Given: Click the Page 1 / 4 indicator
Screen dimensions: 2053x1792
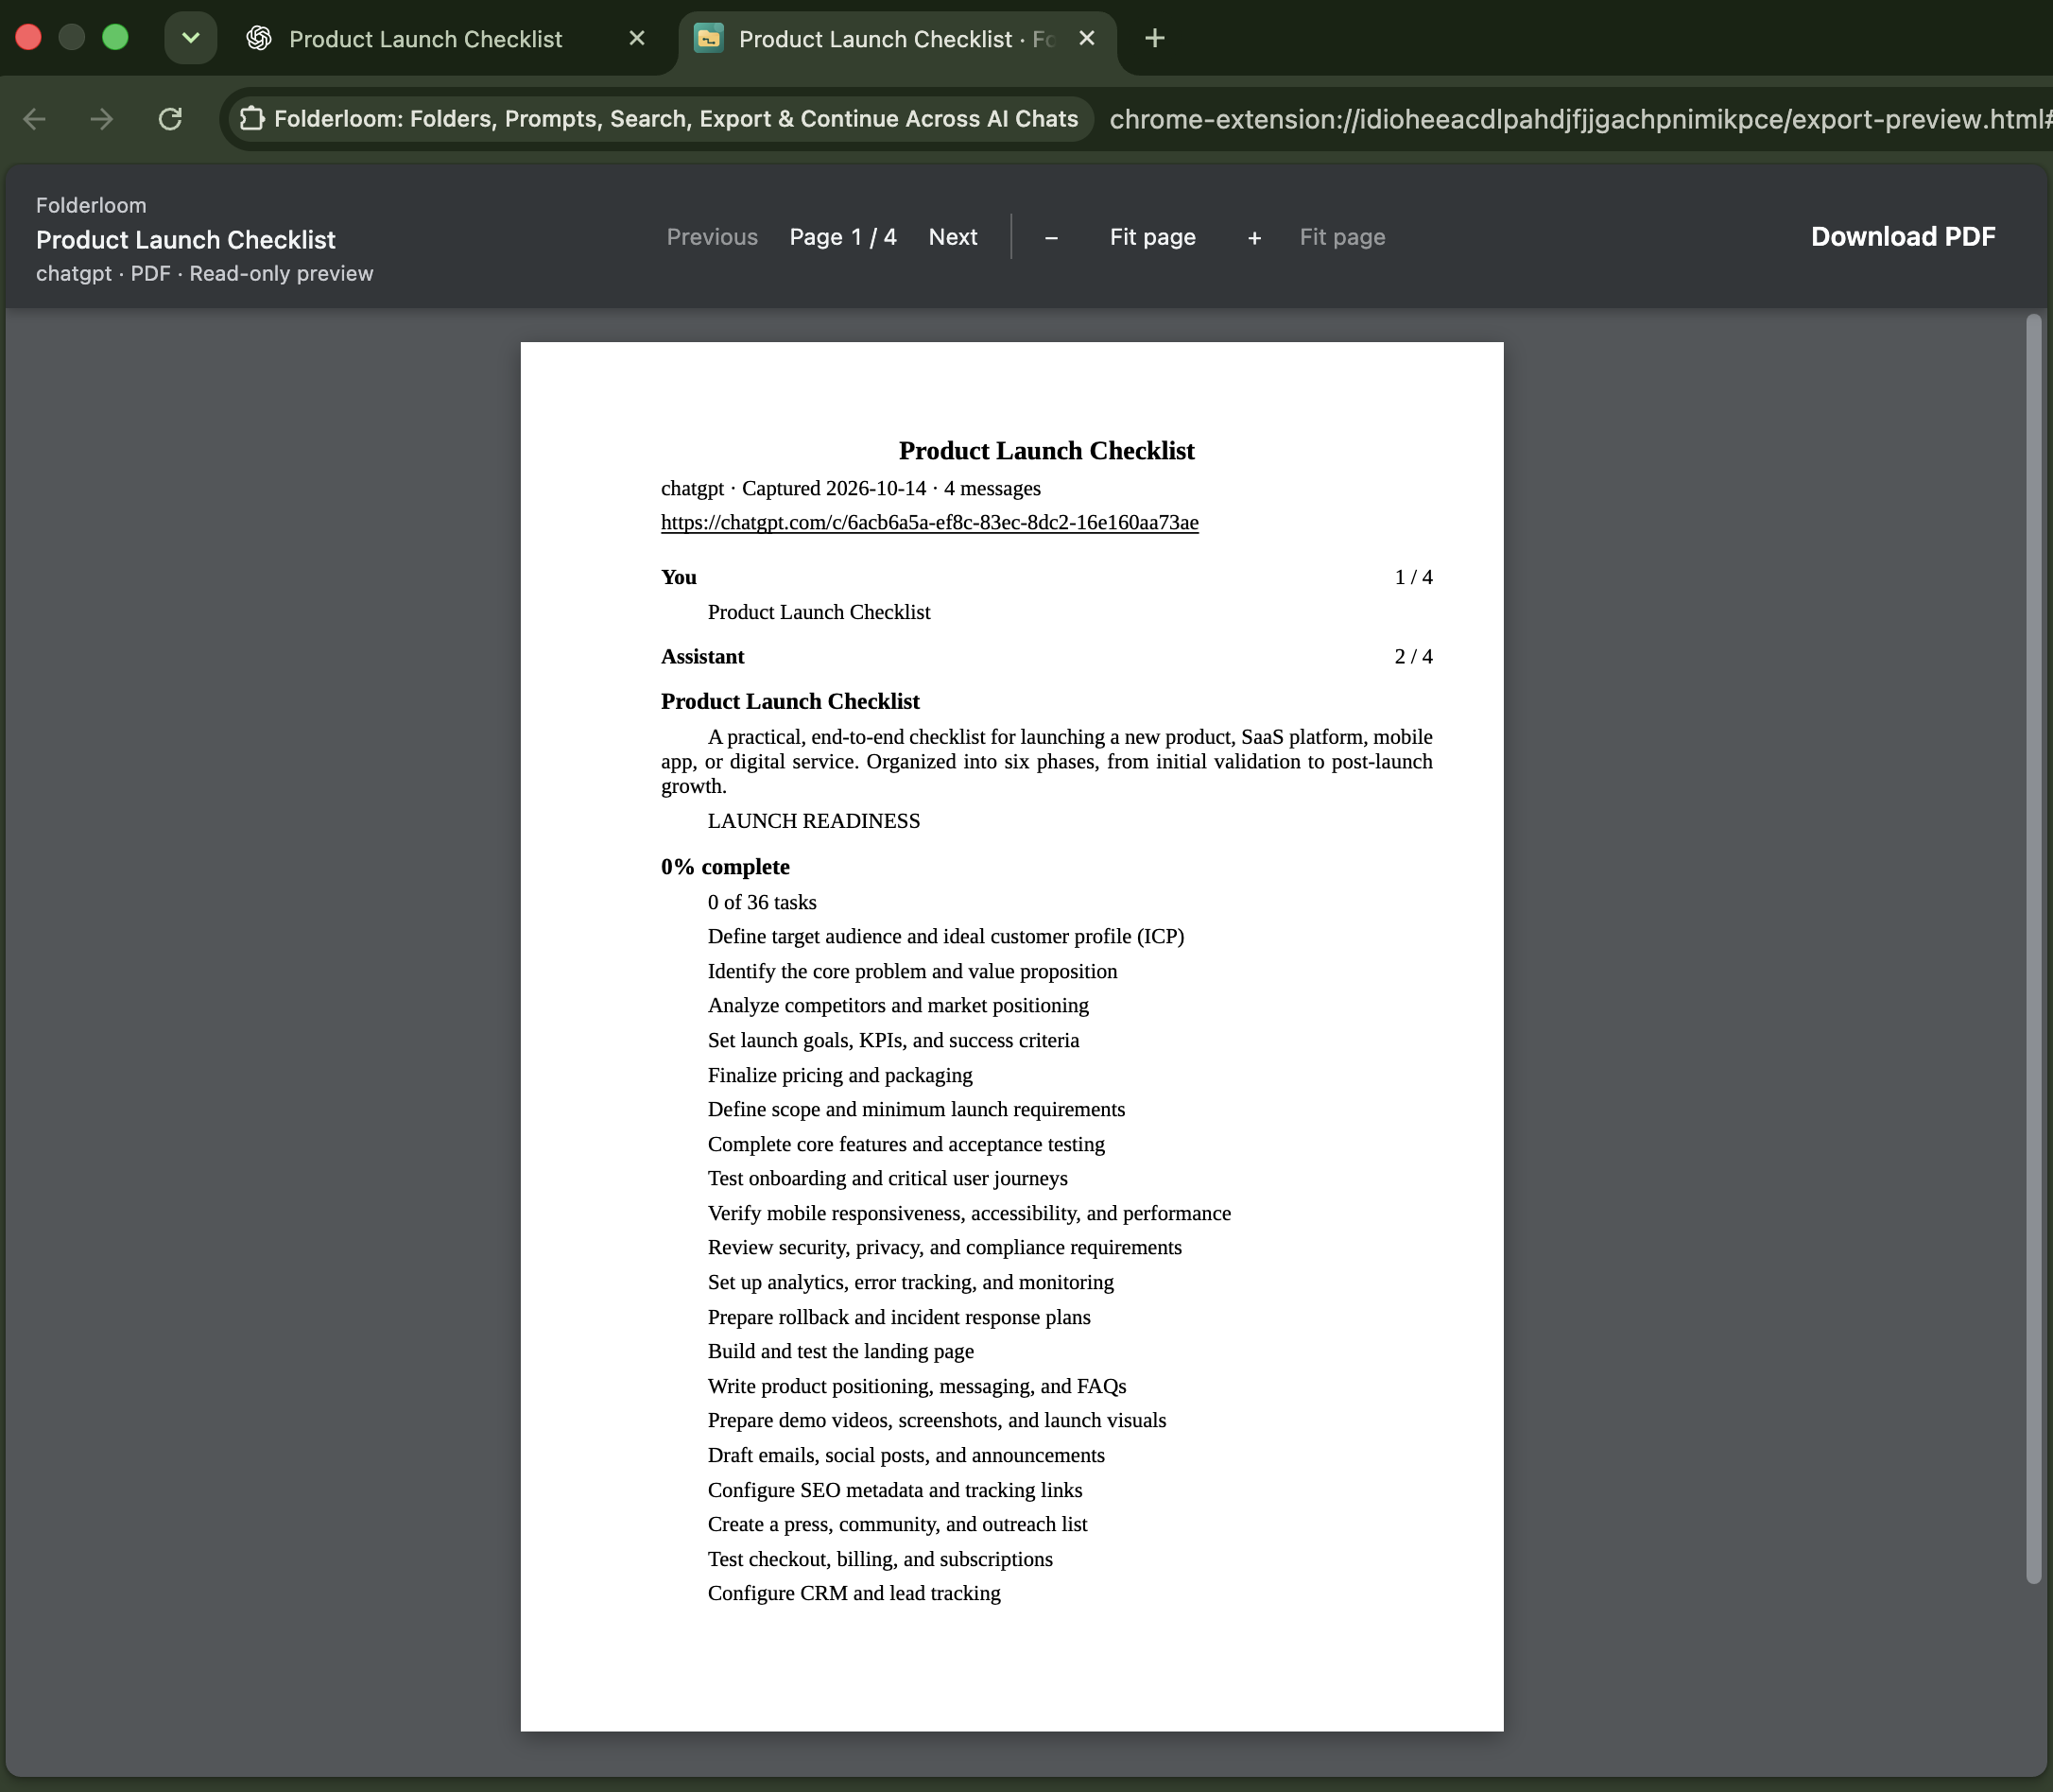Looking at the screenshot, I should click(x=843, y=237).
